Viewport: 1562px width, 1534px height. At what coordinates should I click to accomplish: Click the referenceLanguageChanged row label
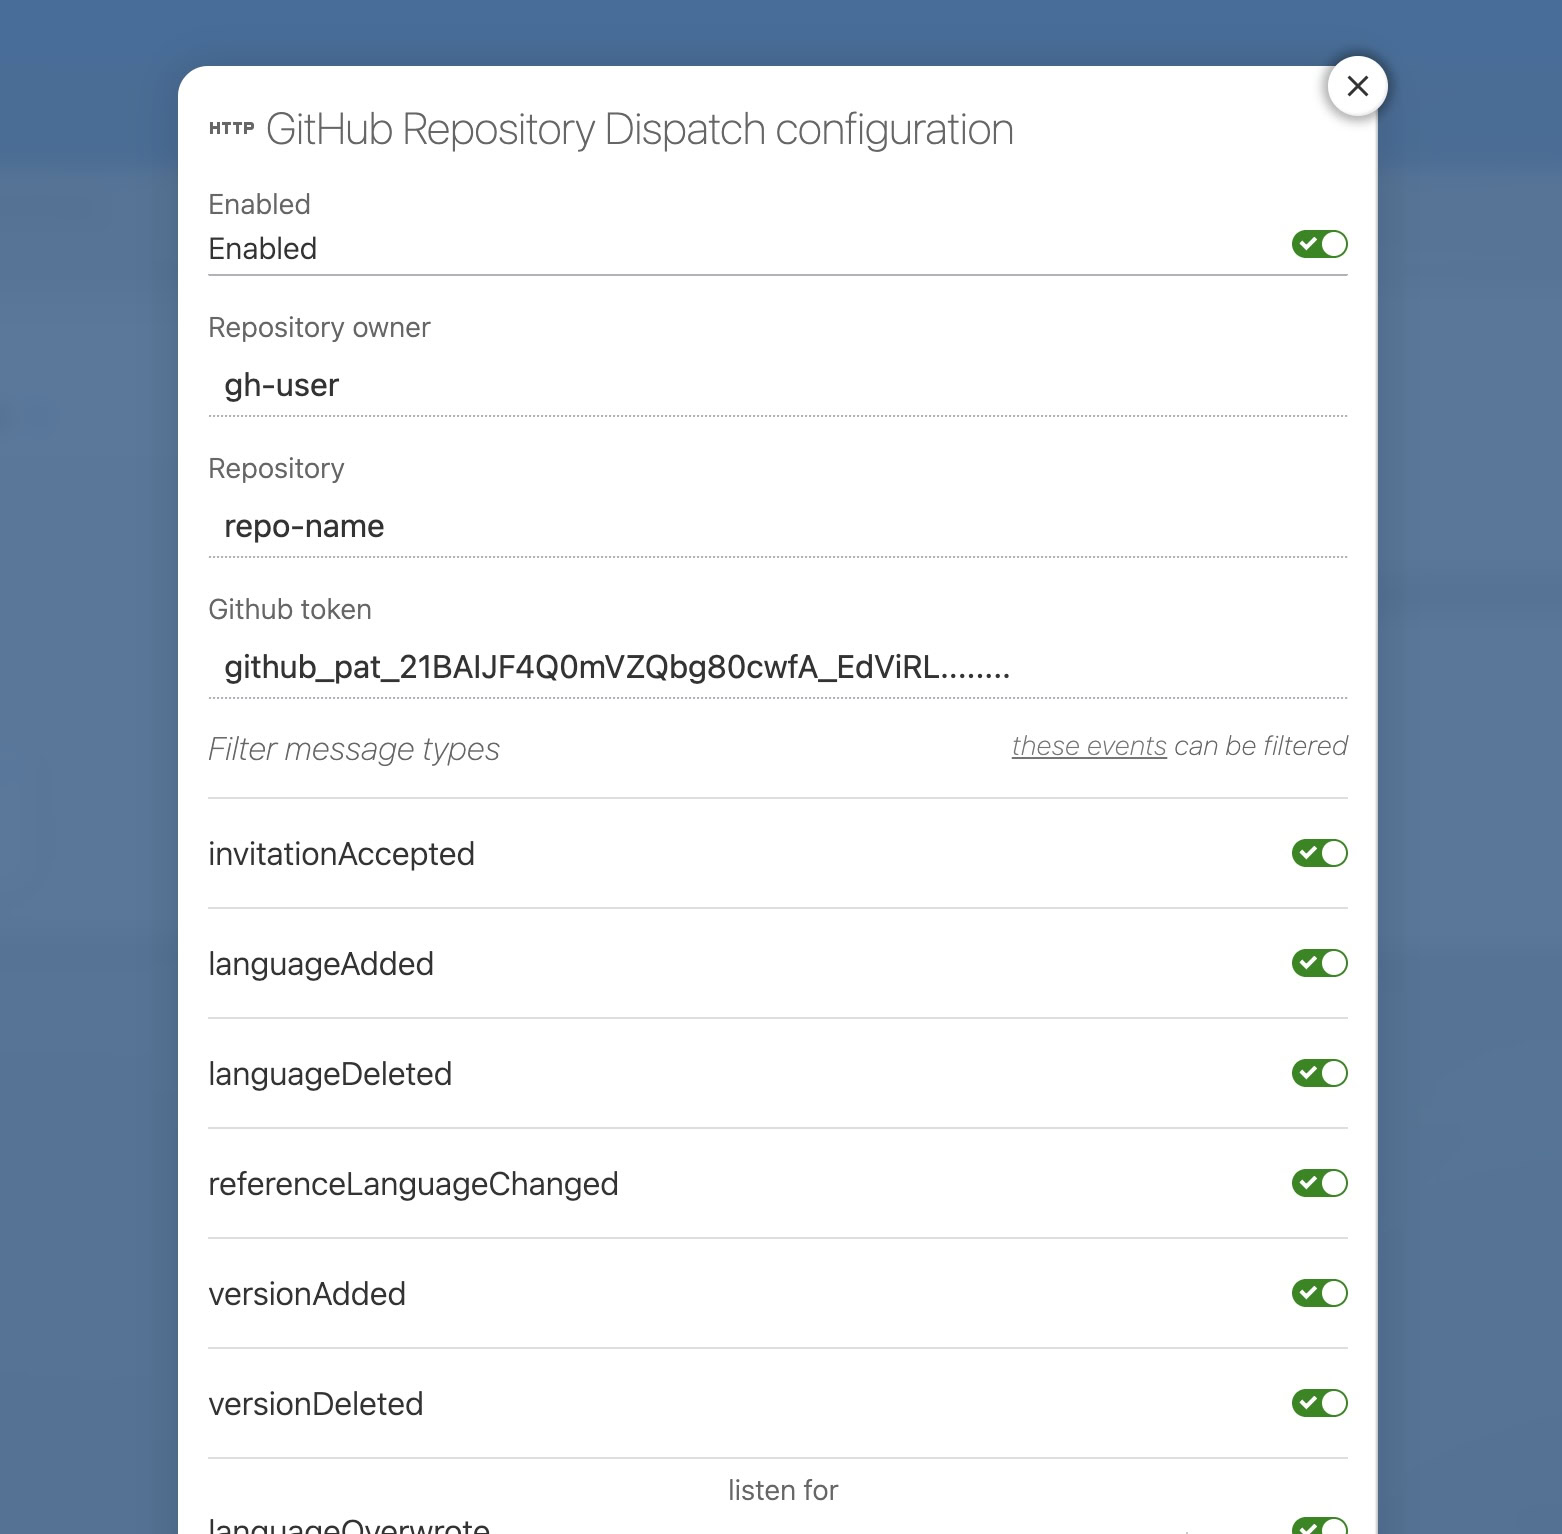(413, 1184)
